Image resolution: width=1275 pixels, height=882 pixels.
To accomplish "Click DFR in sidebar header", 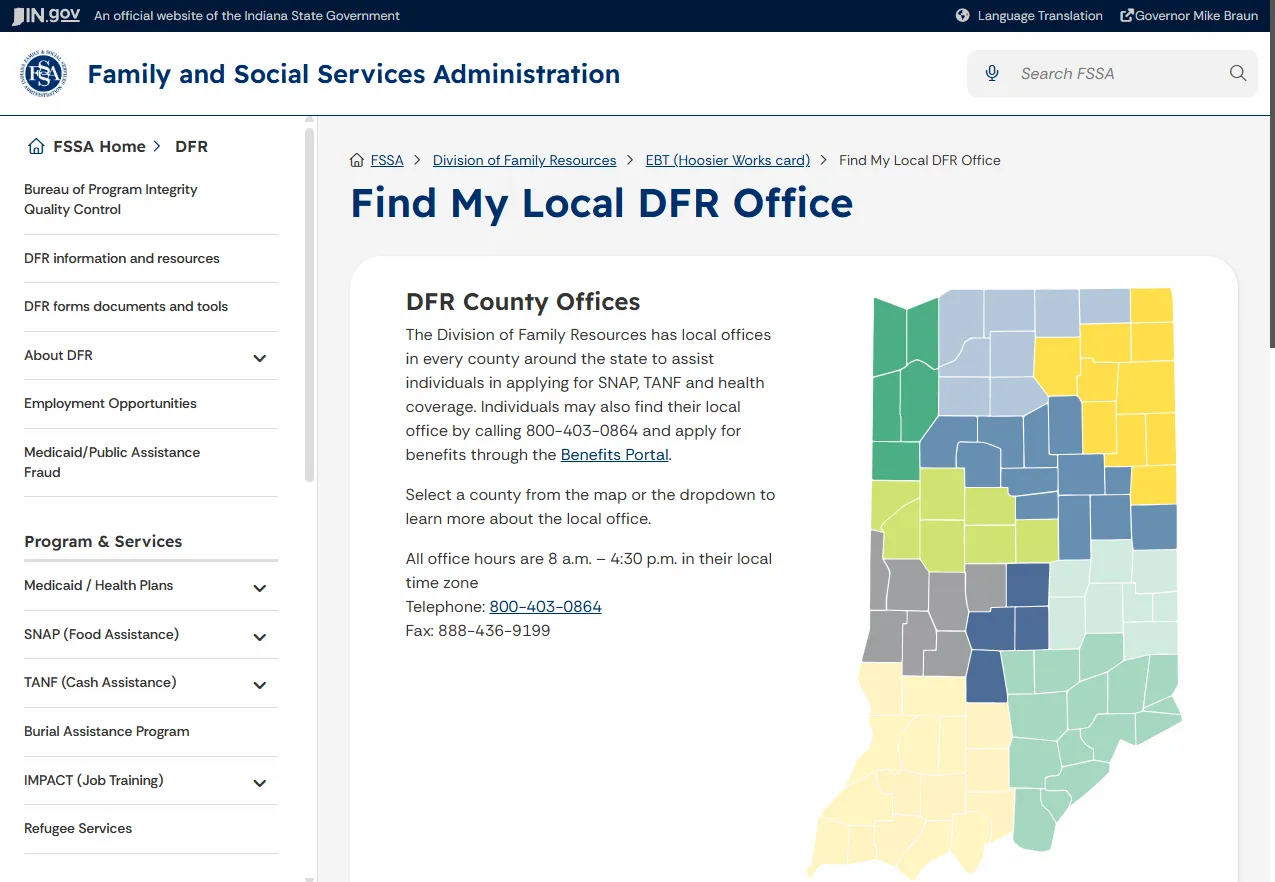I will pyautogui.click(x=191, y=146).
